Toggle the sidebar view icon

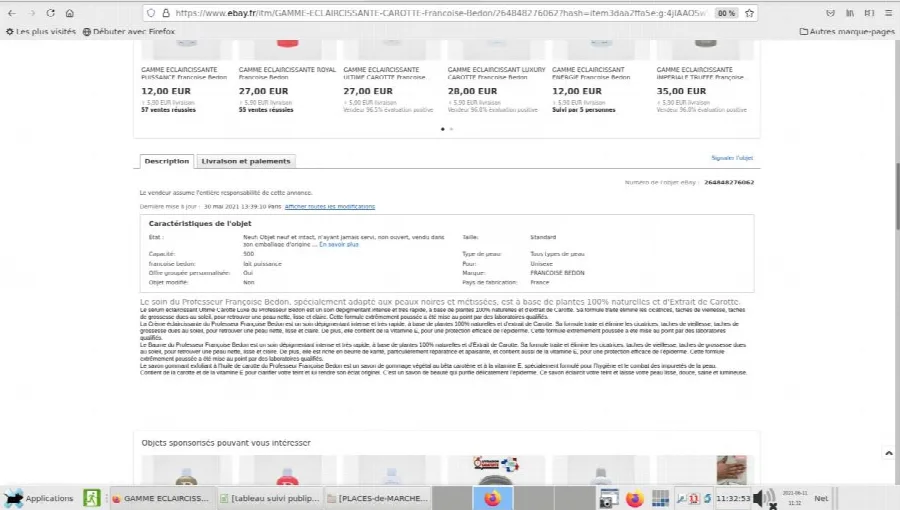pos(869,13)
